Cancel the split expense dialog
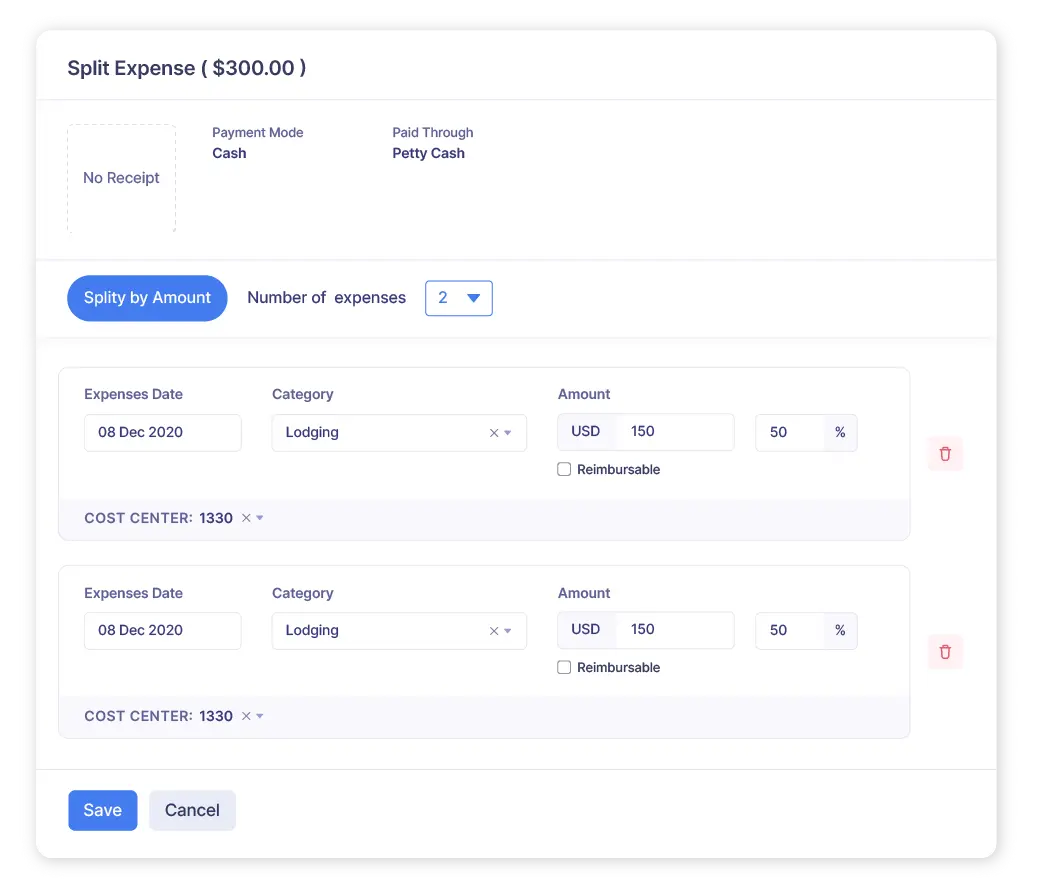 click(x=192, y=810)
